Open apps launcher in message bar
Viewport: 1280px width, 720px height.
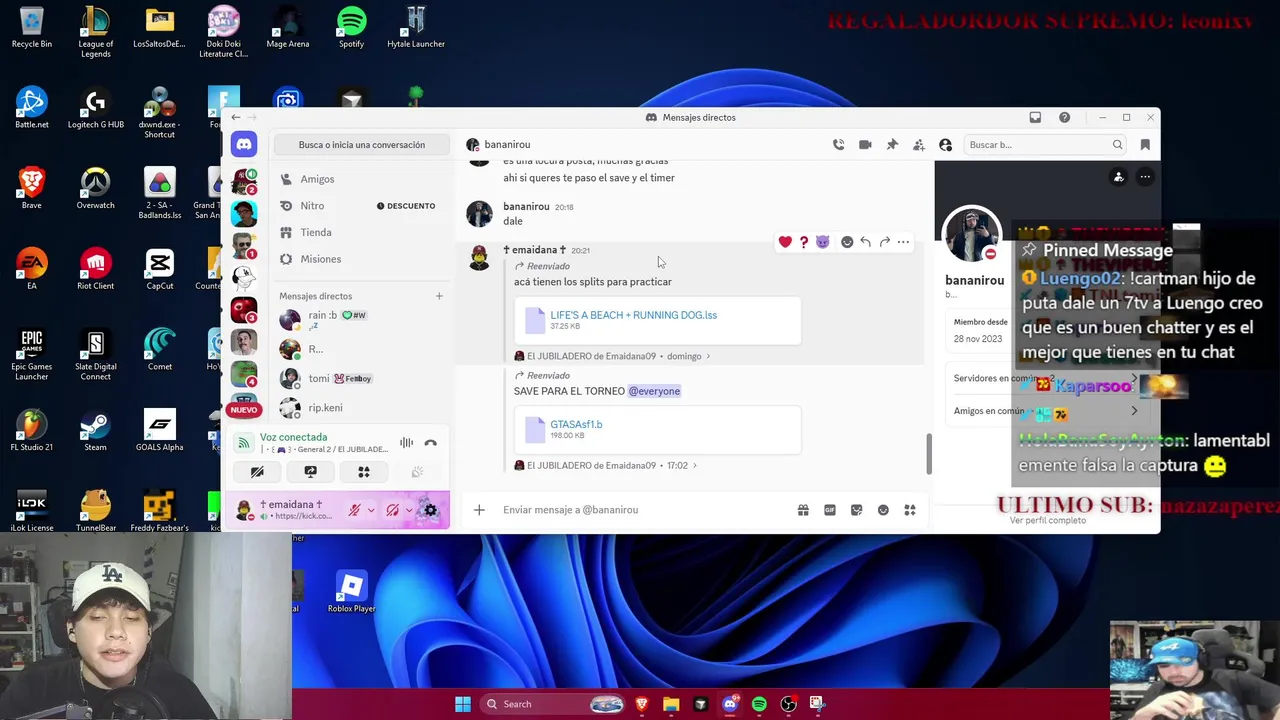tap(910, 510)
